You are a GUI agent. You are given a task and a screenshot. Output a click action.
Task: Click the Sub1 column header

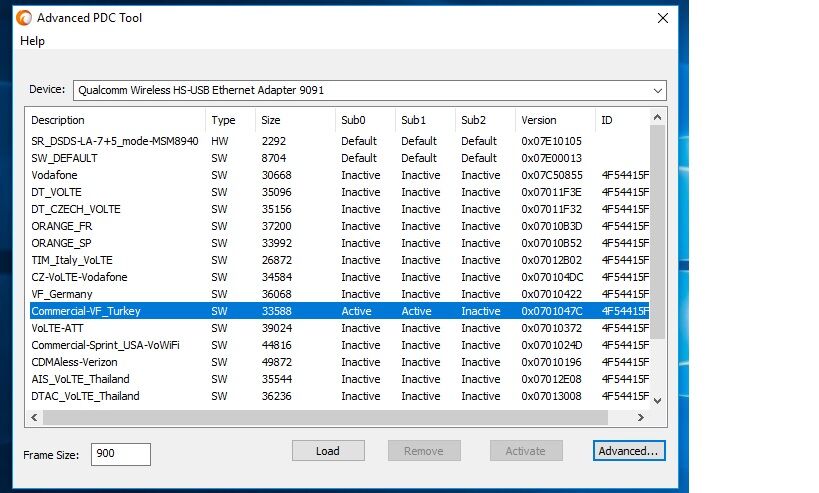(425, 120)
